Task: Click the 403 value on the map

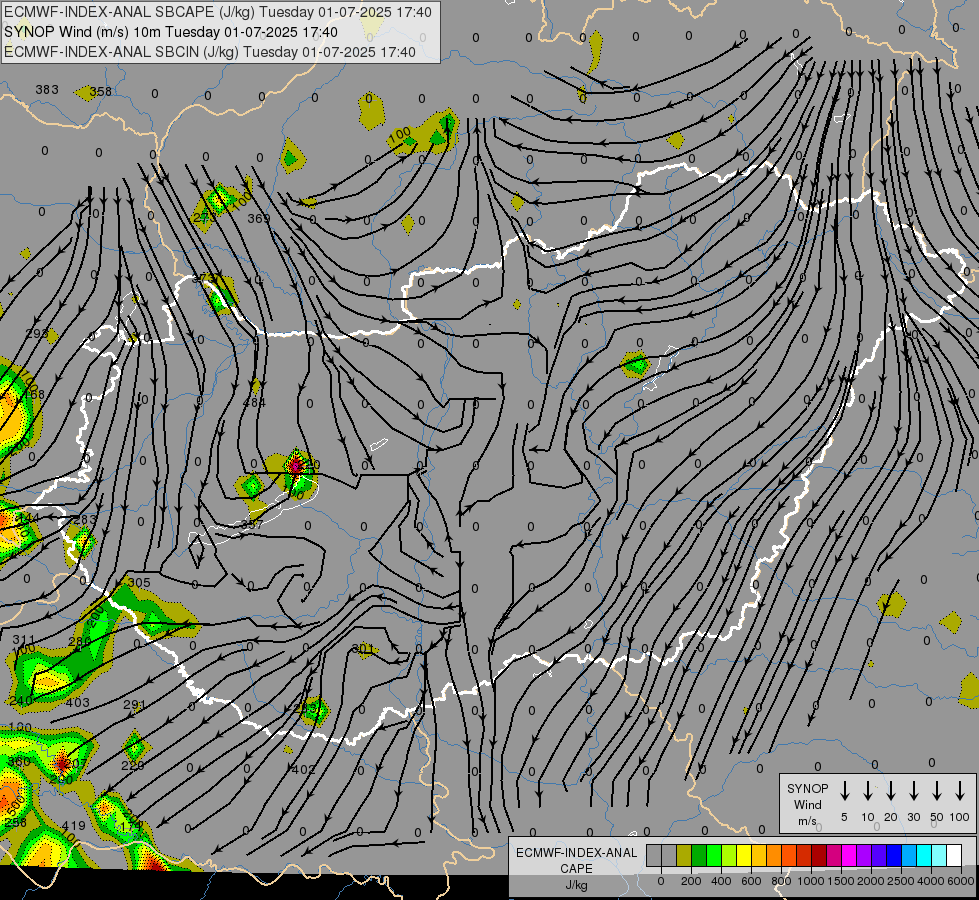Action: (x=77, y=703)
